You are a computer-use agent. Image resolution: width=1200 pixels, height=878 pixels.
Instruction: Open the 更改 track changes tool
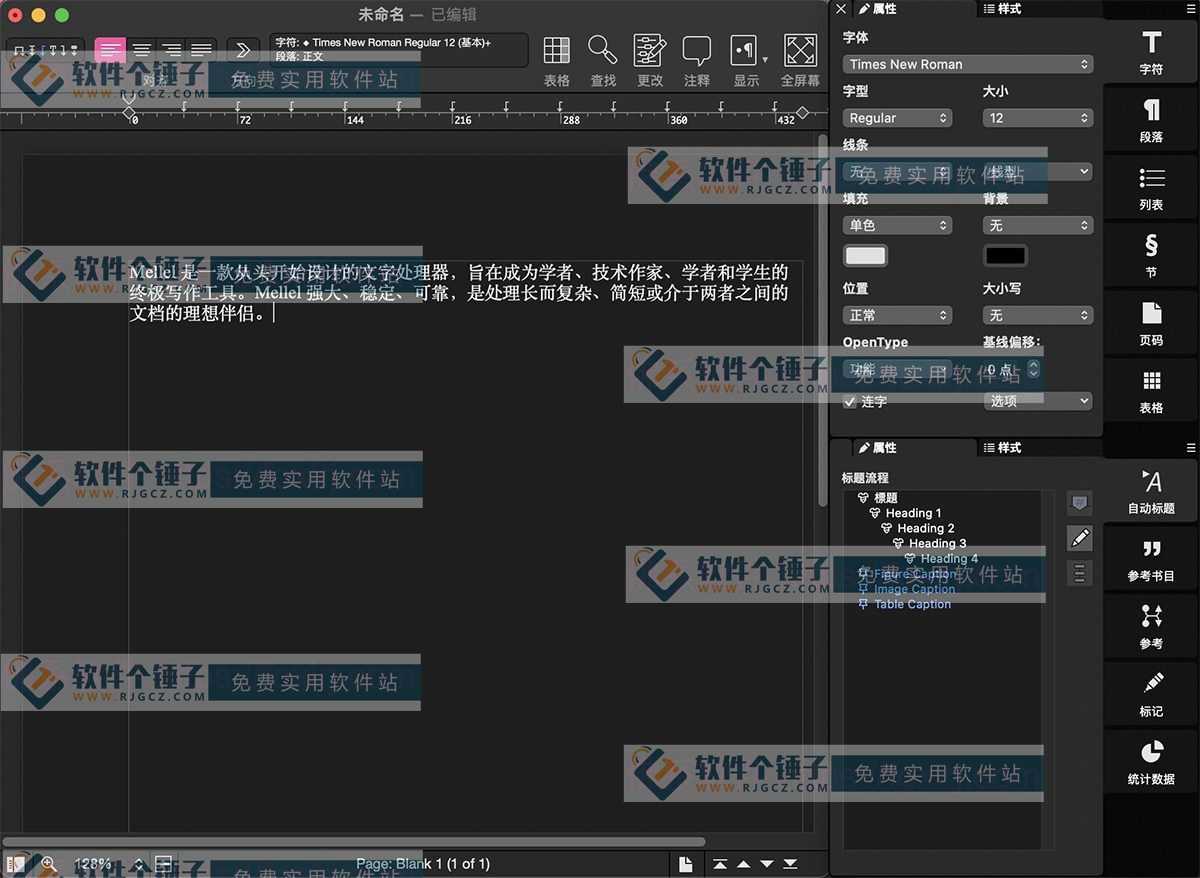(x=650, y=60)
